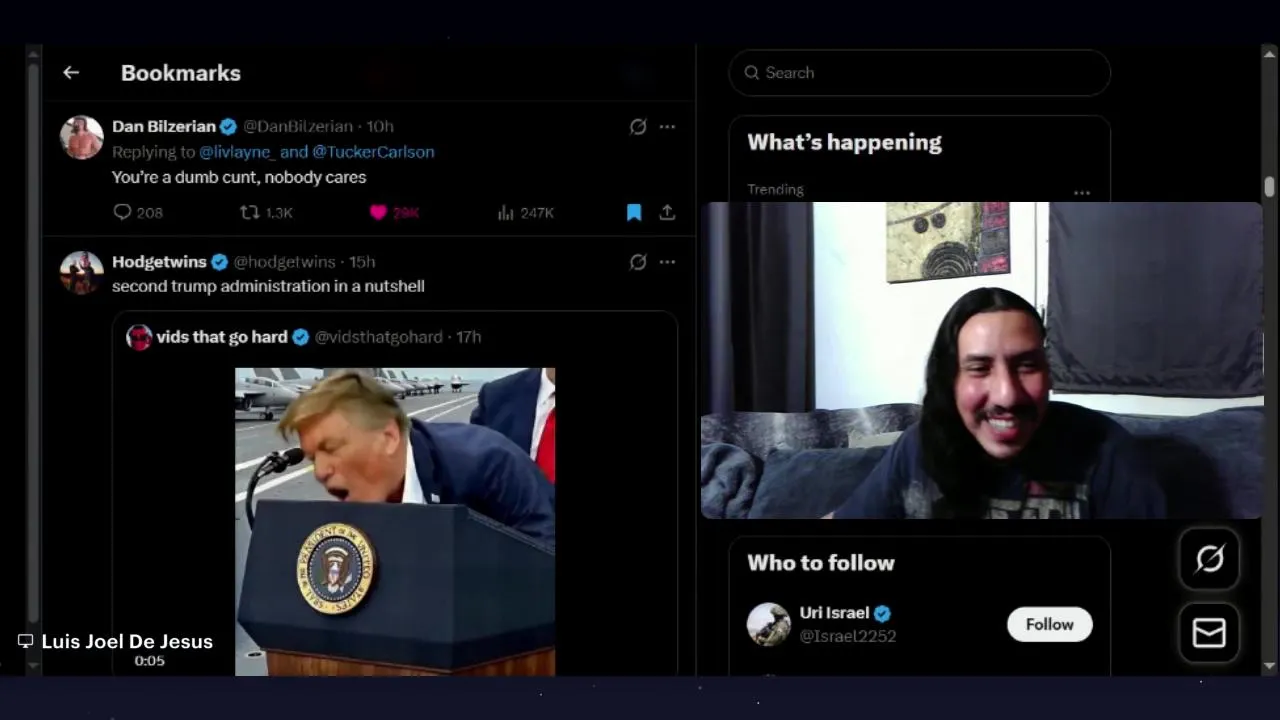Open Dan Bilzerian display name link

(164, 127)
